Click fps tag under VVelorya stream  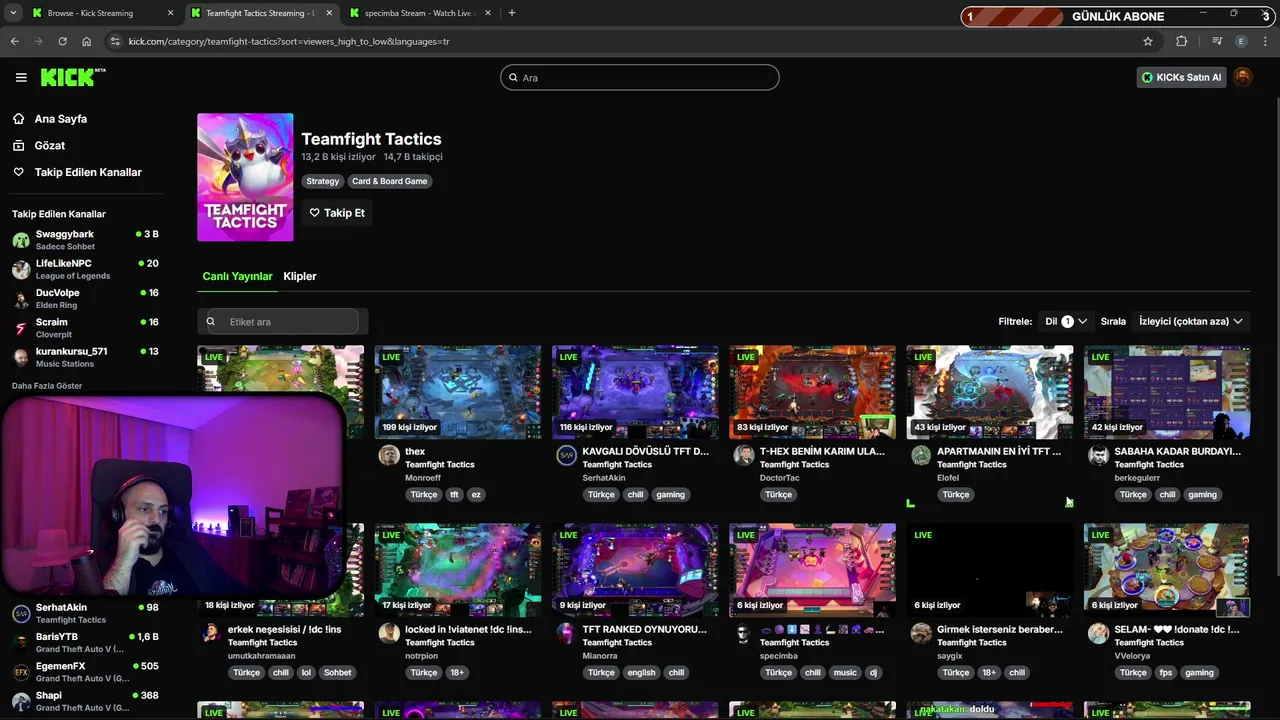pyautogui.click(x=1165, y=672)
